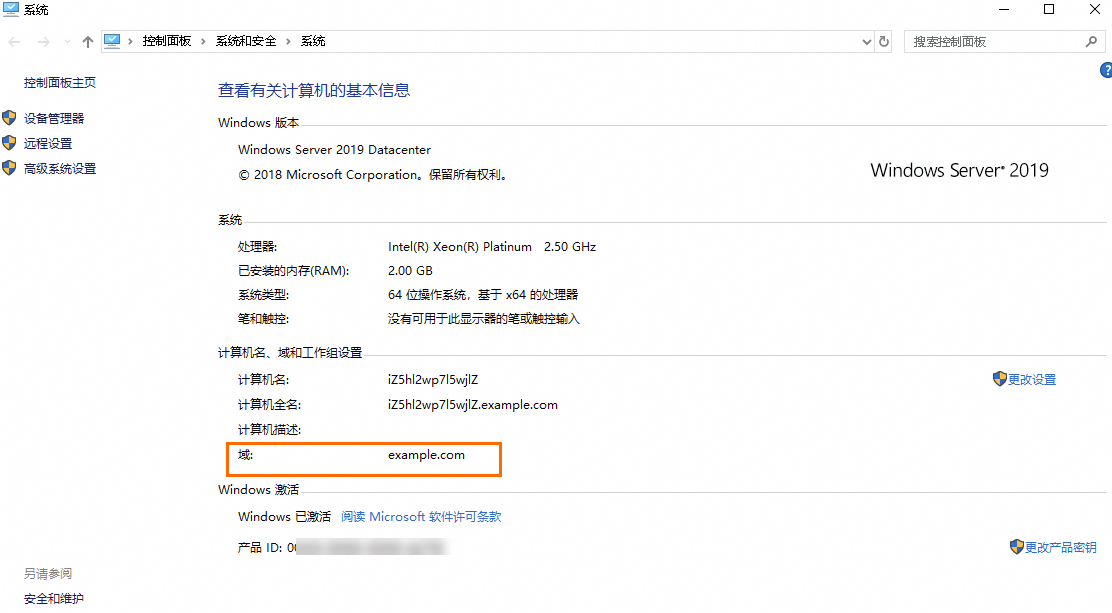This screenshot has height=613, width=1112.
Task: Click shield icon beside 更改设置
Action: pos(1000,379)
